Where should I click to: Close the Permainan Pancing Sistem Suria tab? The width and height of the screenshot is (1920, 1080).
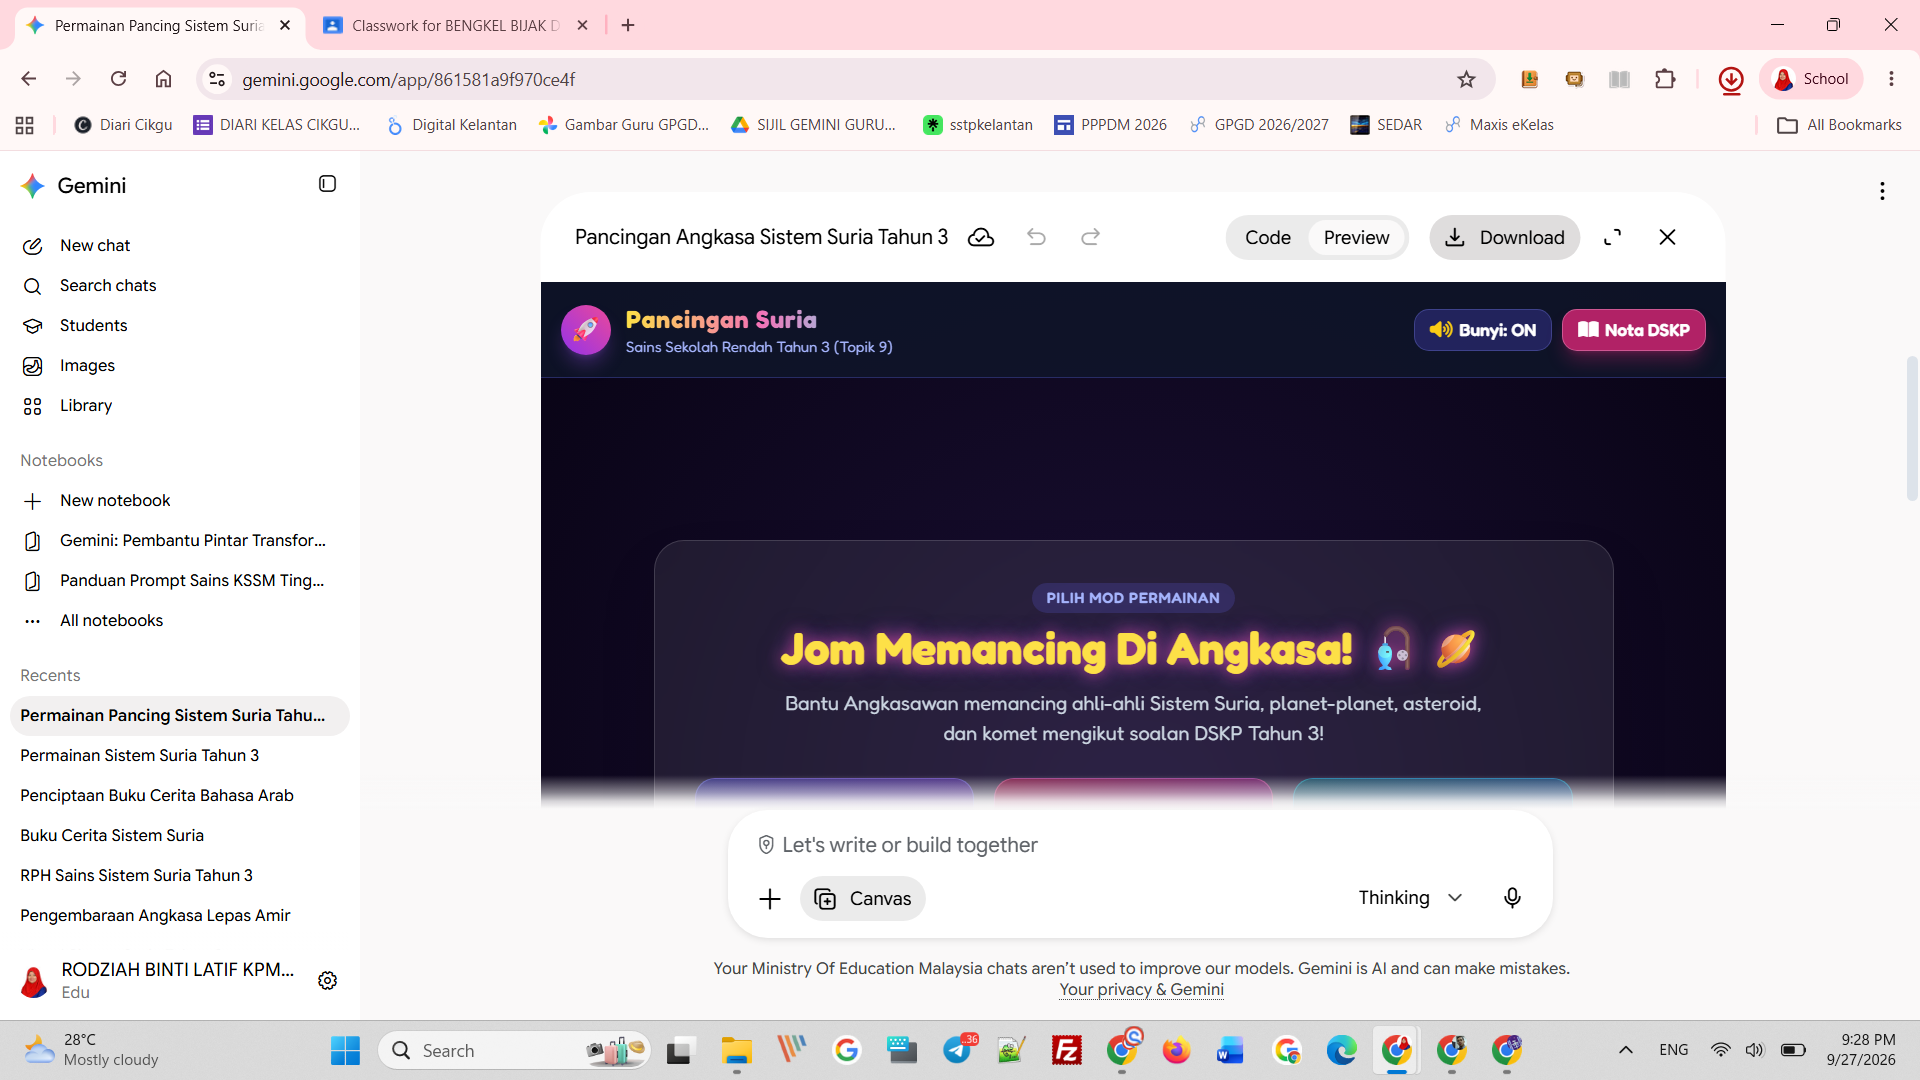[285, 26]
